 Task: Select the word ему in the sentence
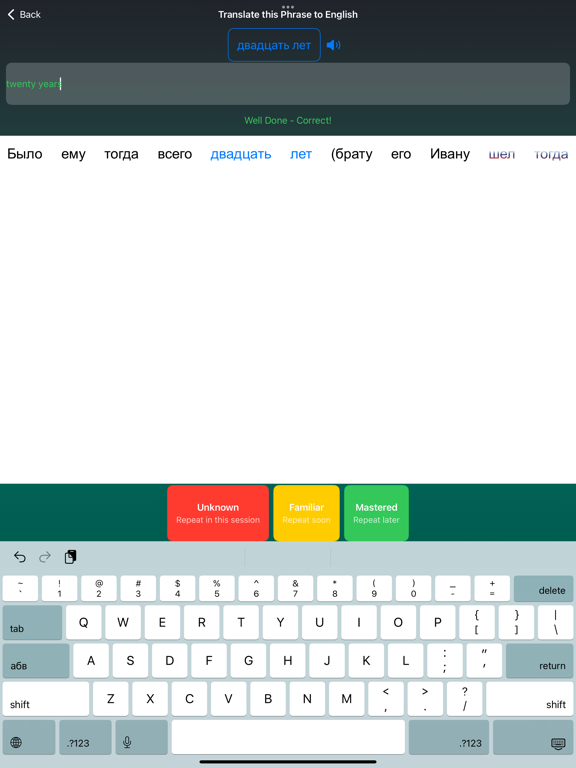coord(73,154)
